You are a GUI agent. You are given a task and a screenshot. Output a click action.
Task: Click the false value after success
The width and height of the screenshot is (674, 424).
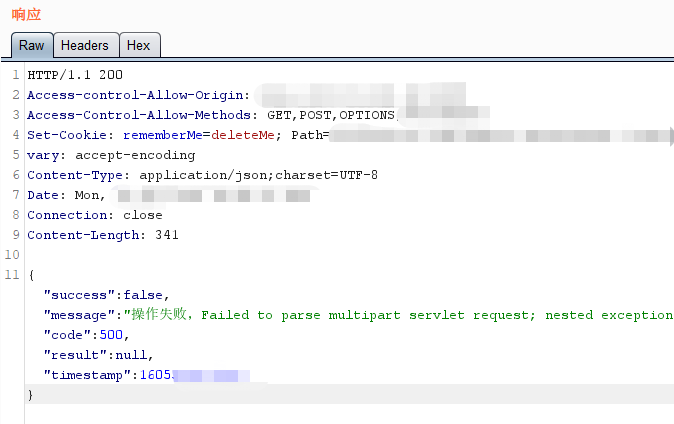pos(143,295)
